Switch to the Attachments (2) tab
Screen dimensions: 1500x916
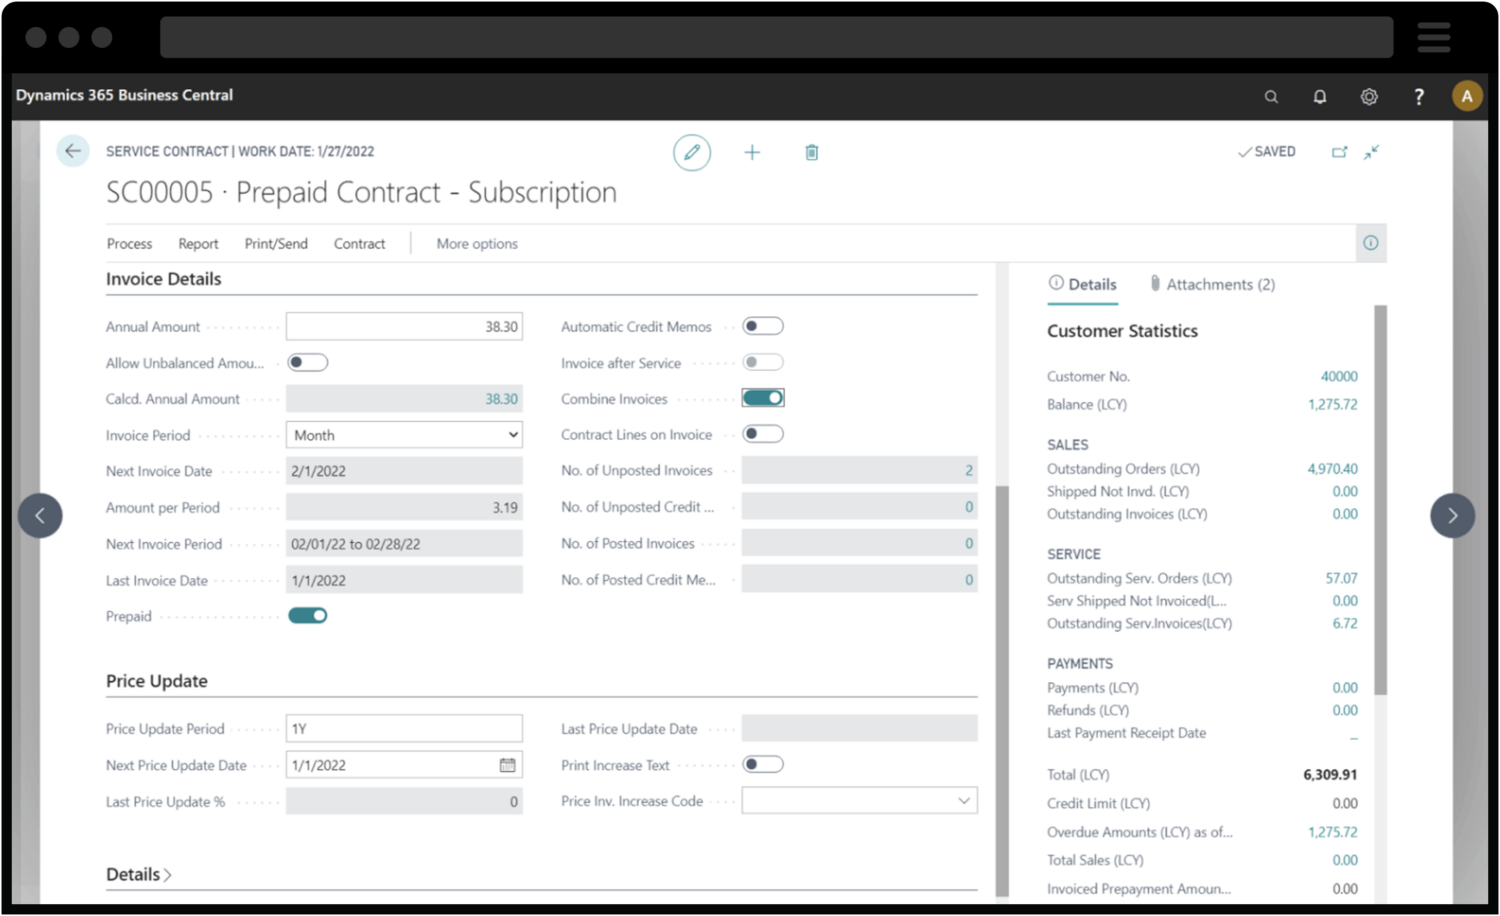pyautogui.click(x=1213, y=284)
